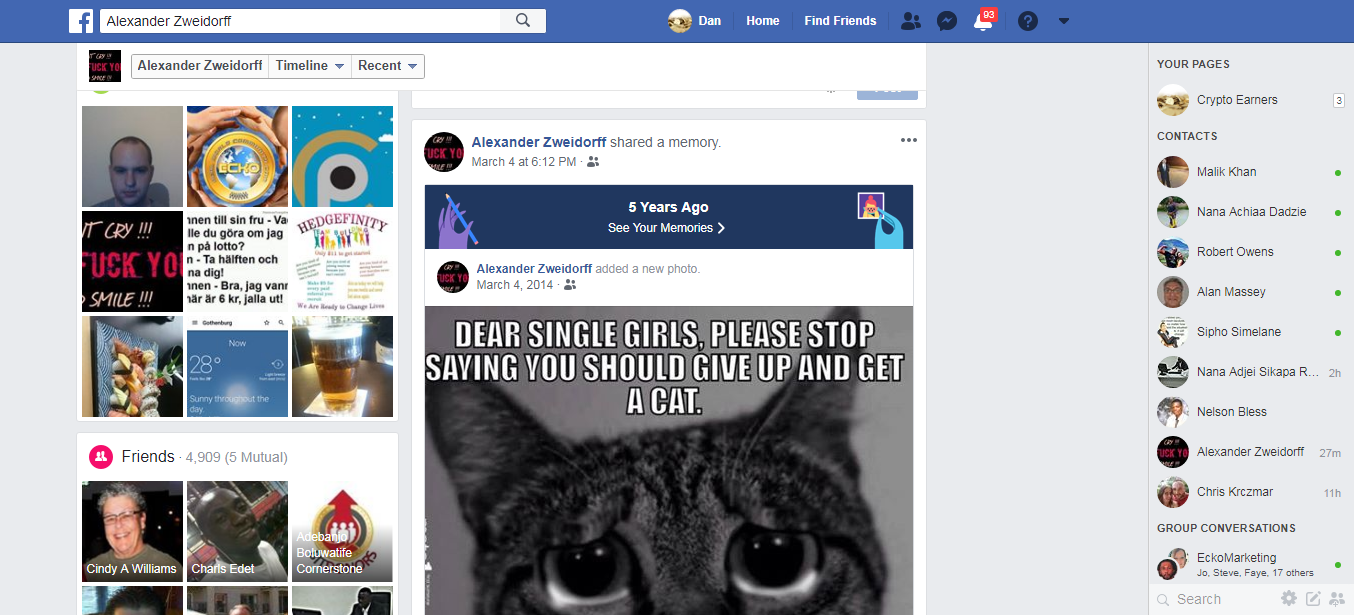The image size is (1354, 615).
Task: Open Find Friends in top navigation
Action: click(840, 21)
